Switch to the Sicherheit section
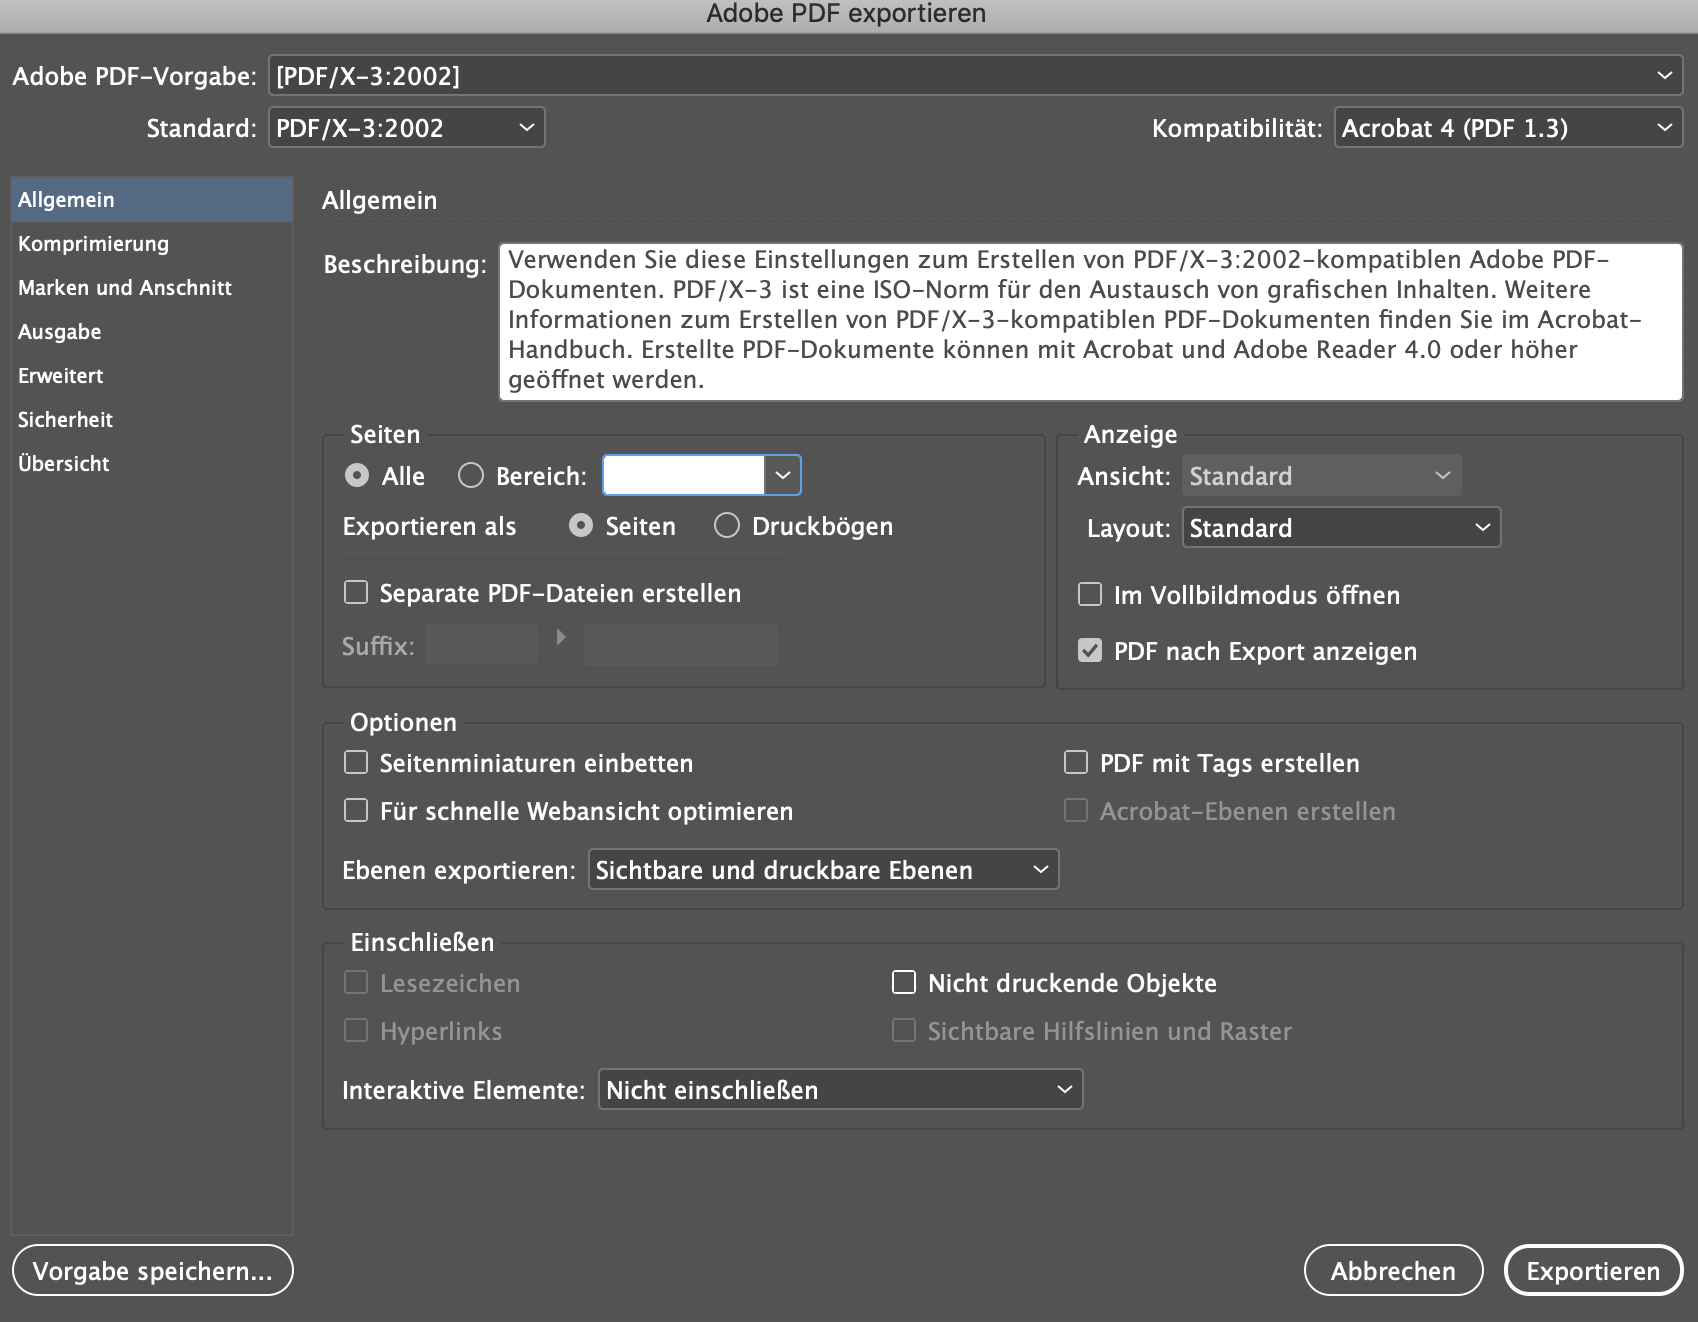Viewport: 1698px width, 1322px height. 152,420
